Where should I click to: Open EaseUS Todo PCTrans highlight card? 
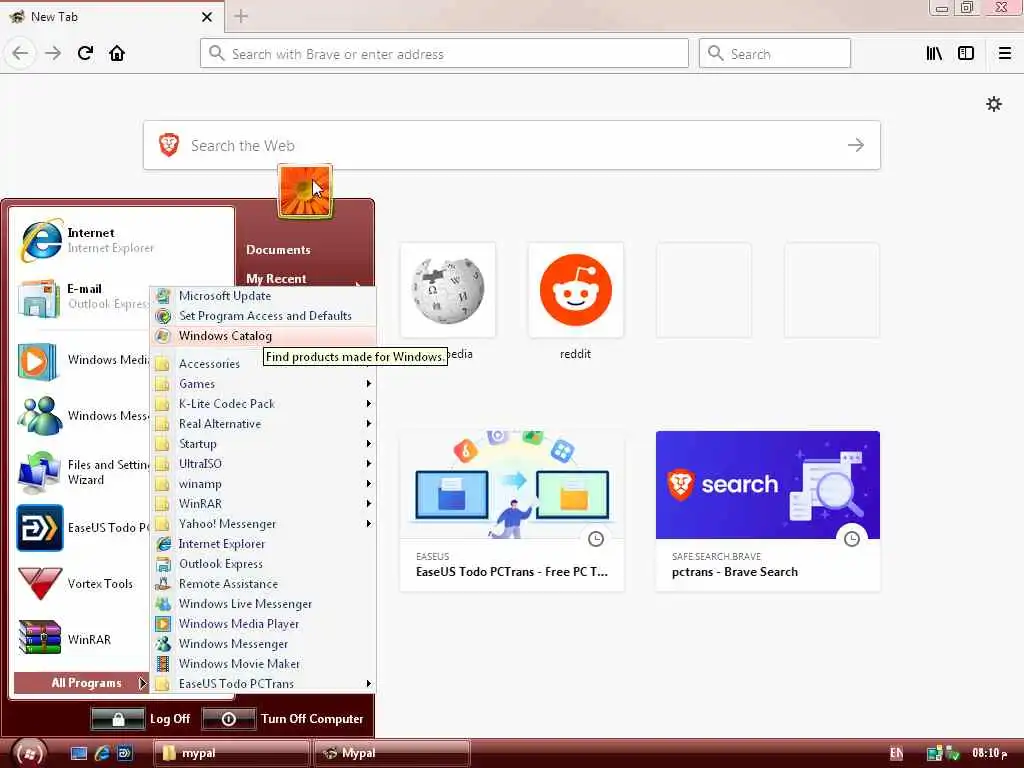pos(512,511)
